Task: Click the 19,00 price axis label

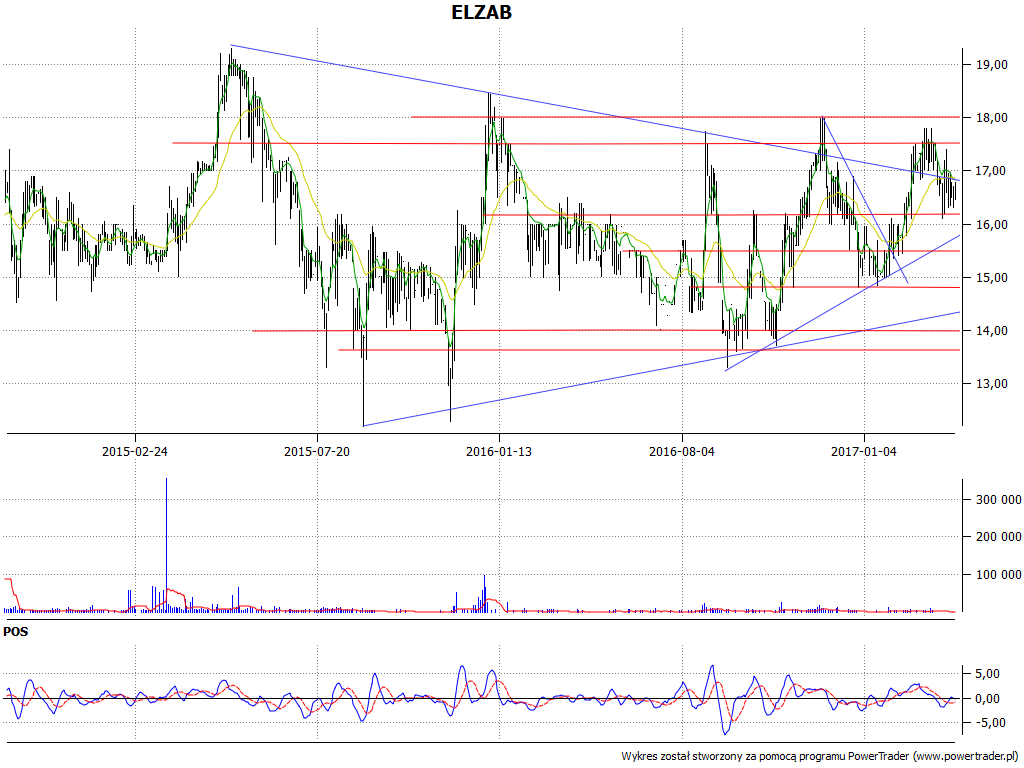Action: 991,65
